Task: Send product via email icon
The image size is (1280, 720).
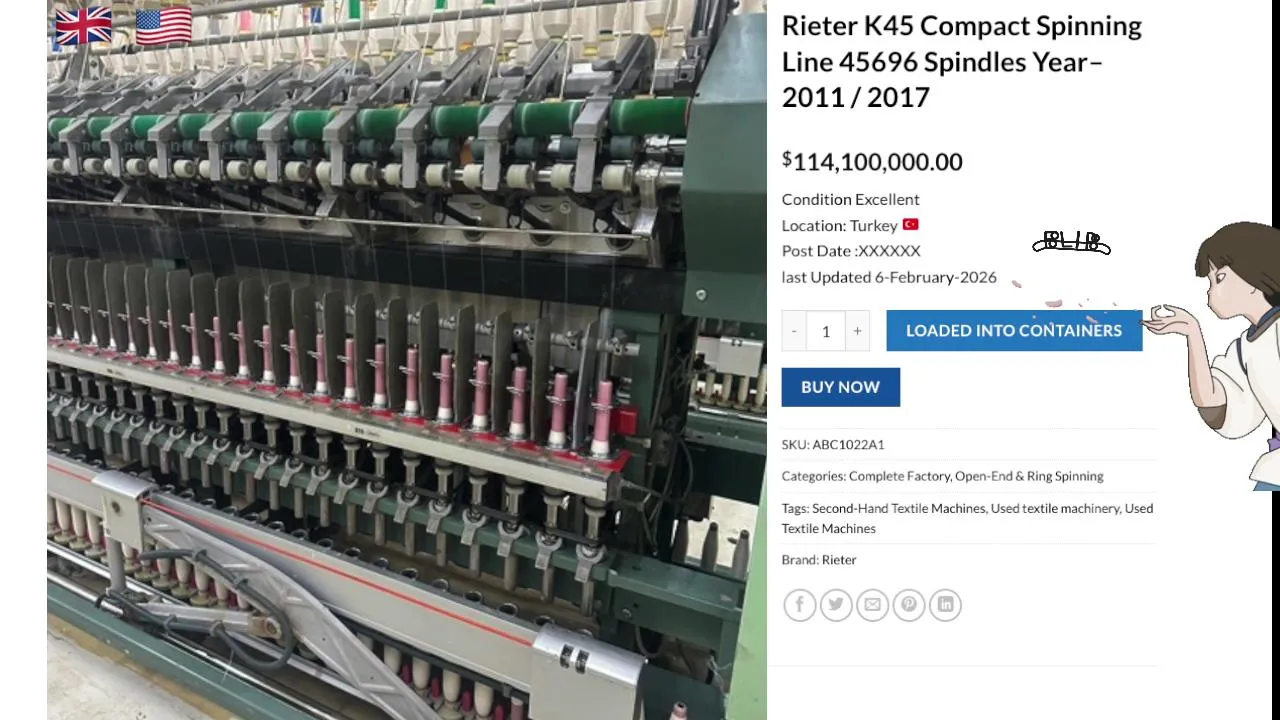Action: coord(872,604)
